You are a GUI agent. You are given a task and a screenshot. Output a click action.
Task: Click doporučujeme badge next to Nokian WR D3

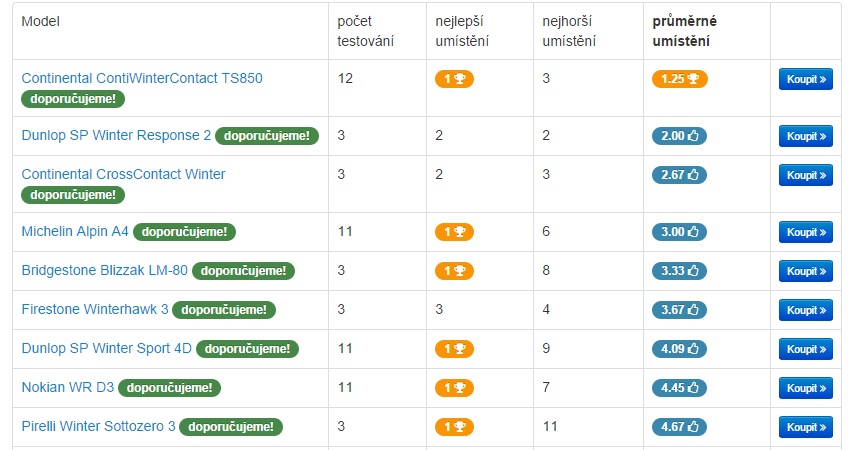pos(169,388)
